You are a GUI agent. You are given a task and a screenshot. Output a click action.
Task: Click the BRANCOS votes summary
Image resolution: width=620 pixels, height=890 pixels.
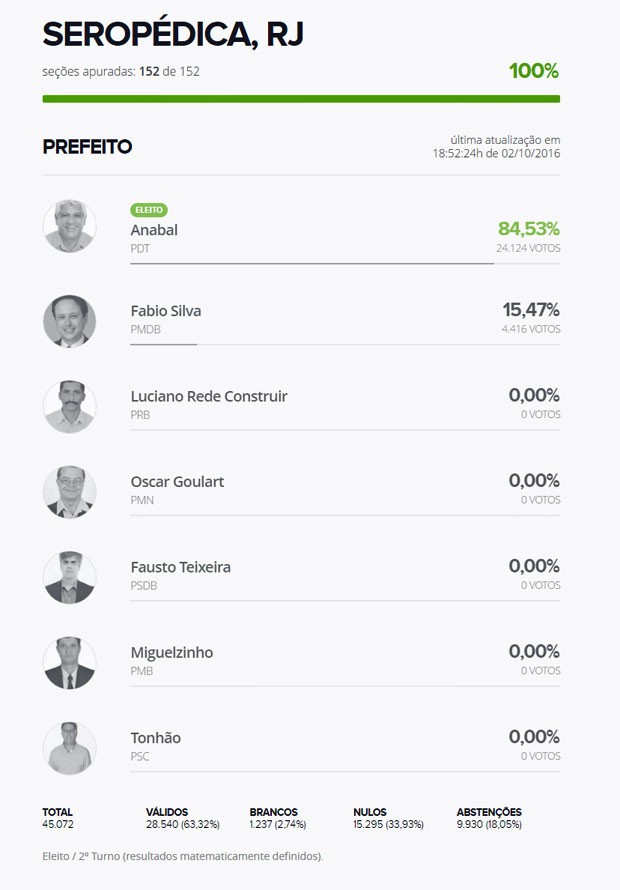(278, 818)
